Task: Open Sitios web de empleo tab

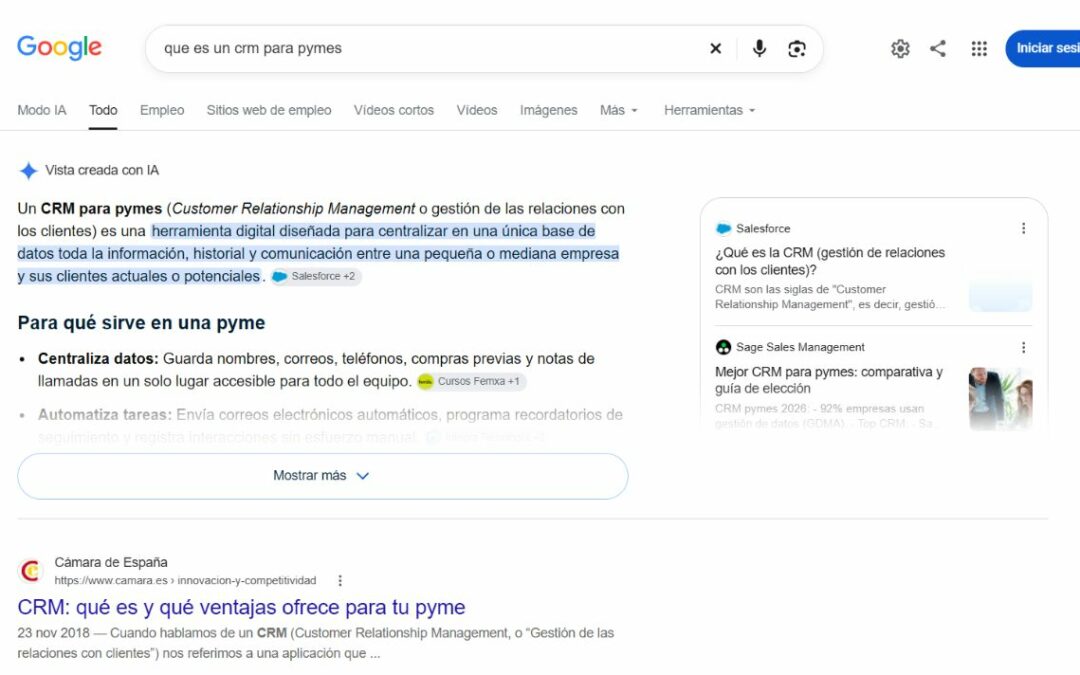Action: 269,110
